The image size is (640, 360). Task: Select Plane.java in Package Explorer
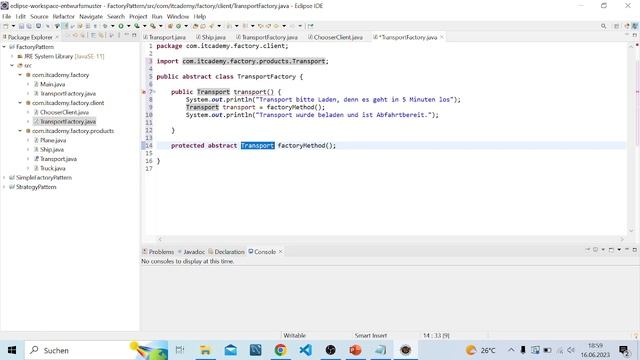point(50,140)
